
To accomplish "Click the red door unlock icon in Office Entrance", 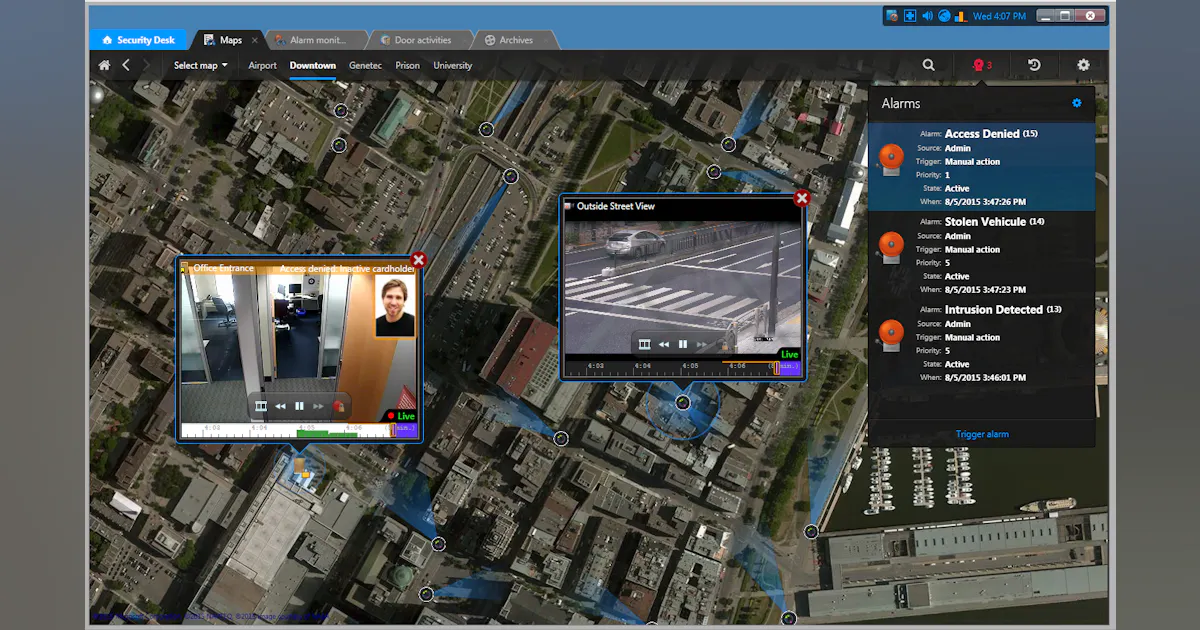I will [x=338, y=406].
